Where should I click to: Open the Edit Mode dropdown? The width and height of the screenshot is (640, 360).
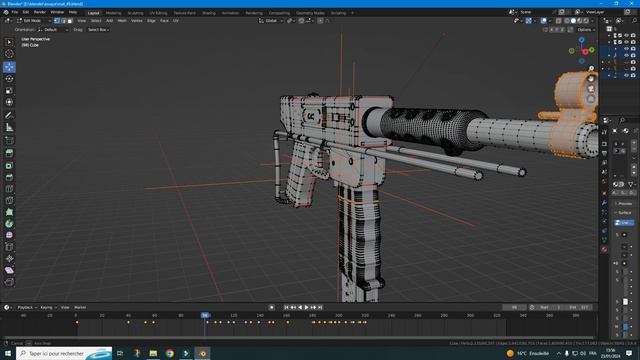click(34, 20)
